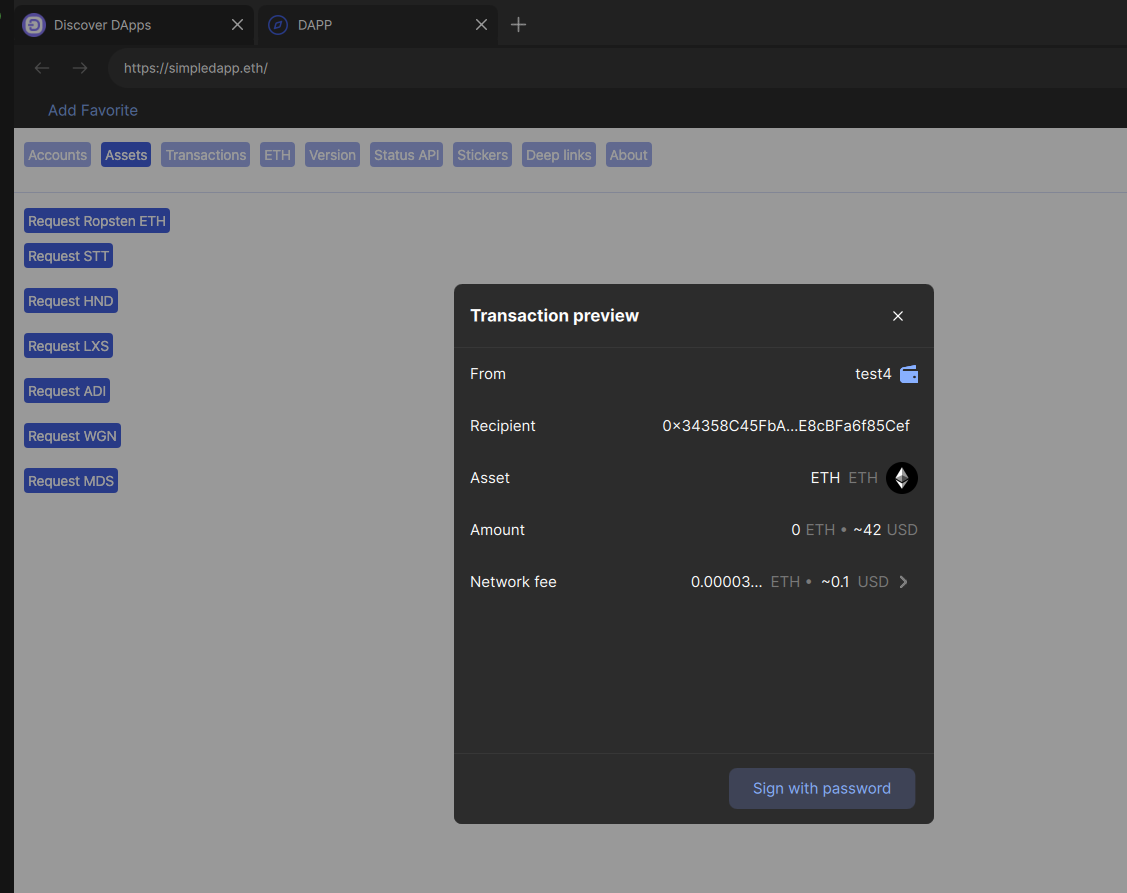Click the simpledapp.eth URL address field

[617, 68]
